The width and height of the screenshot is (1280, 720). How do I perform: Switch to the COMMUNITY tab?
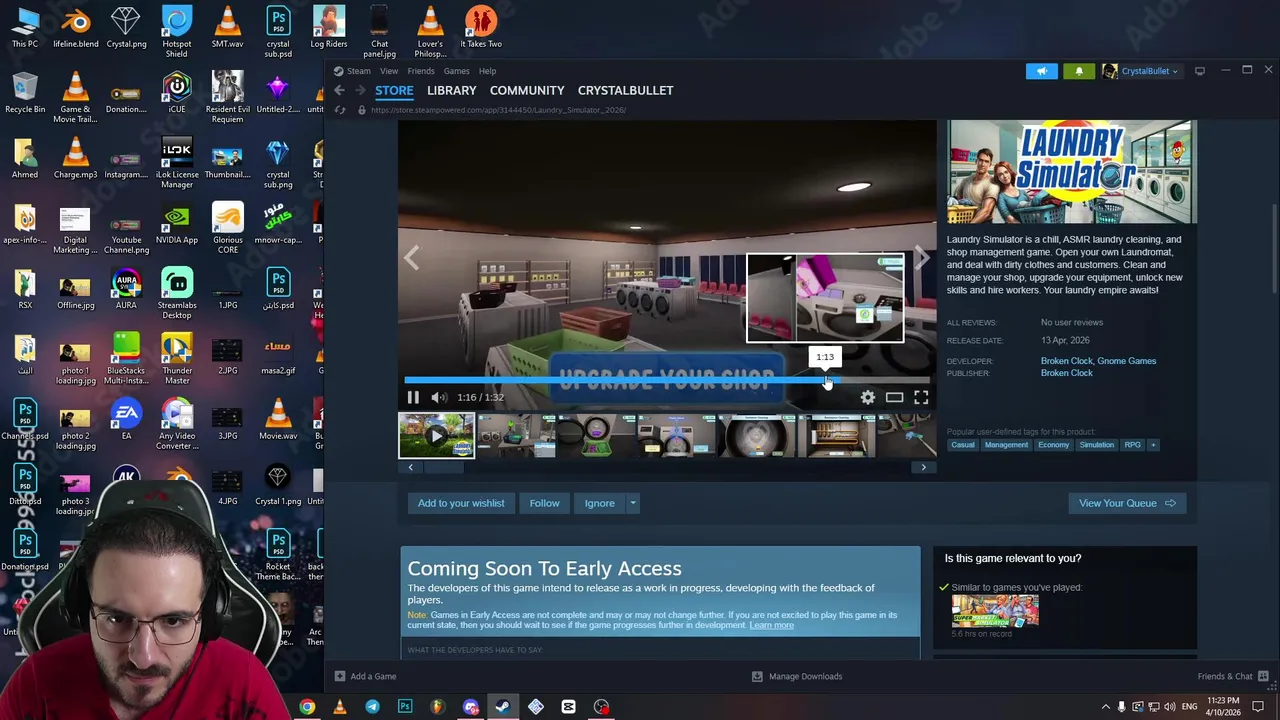tap(527, 90)
